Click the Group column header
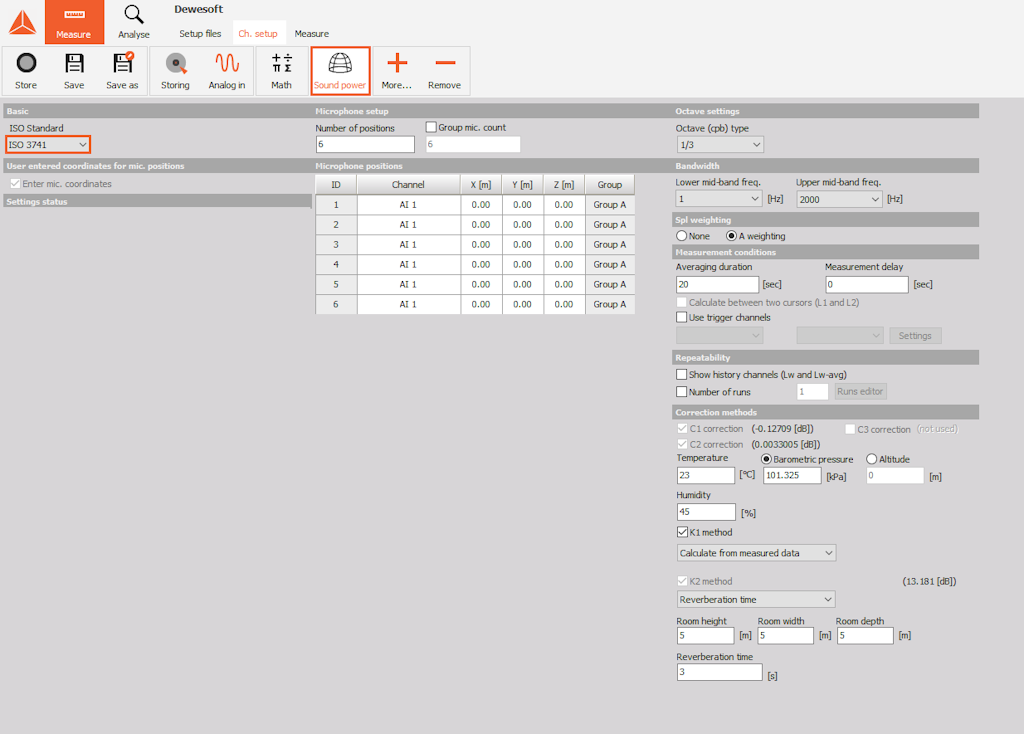The height and width of the screenshot is (734, 1024). [x=609, y=185]
